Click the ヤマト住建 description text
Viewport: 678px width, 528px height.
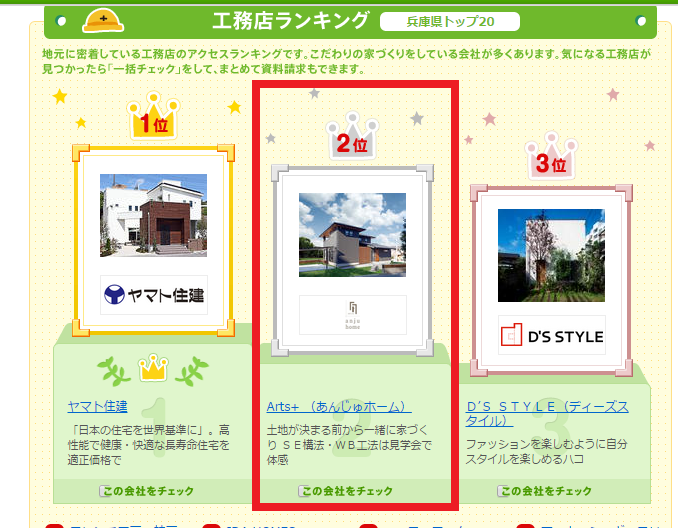[149, 445]
